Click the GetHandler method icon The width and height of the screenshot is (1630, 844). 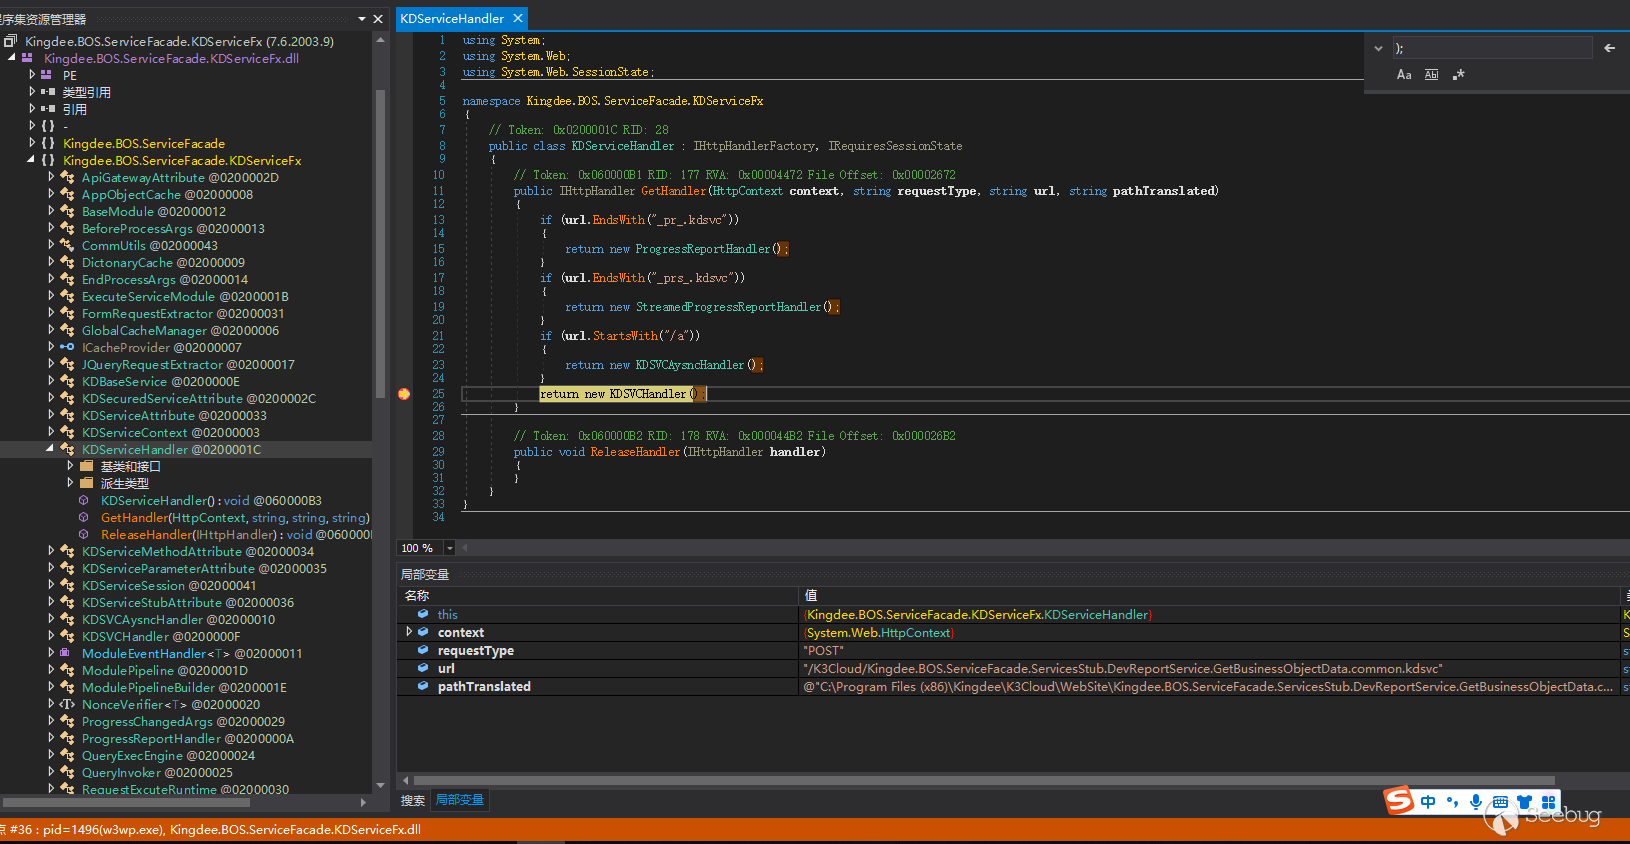[x=84, y=517]
